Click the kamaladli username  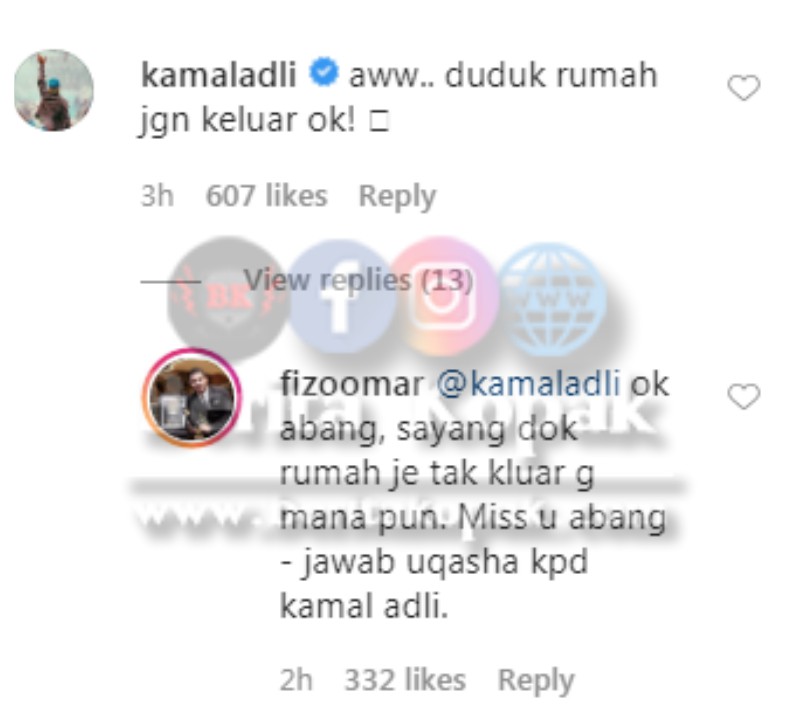pos(218,74)
